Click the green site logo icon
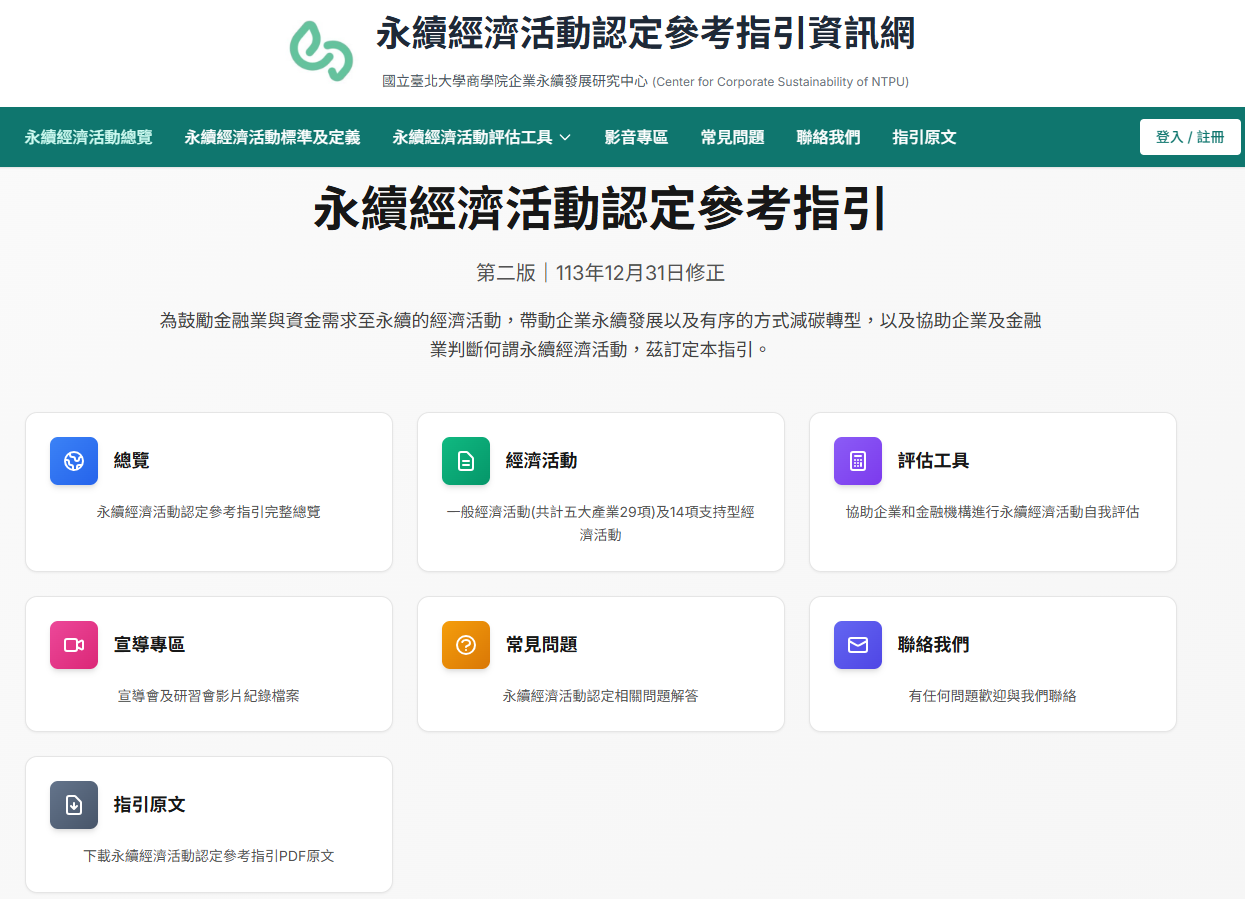The height and width of the screenshot is (899, 1245). click(321, 50)
